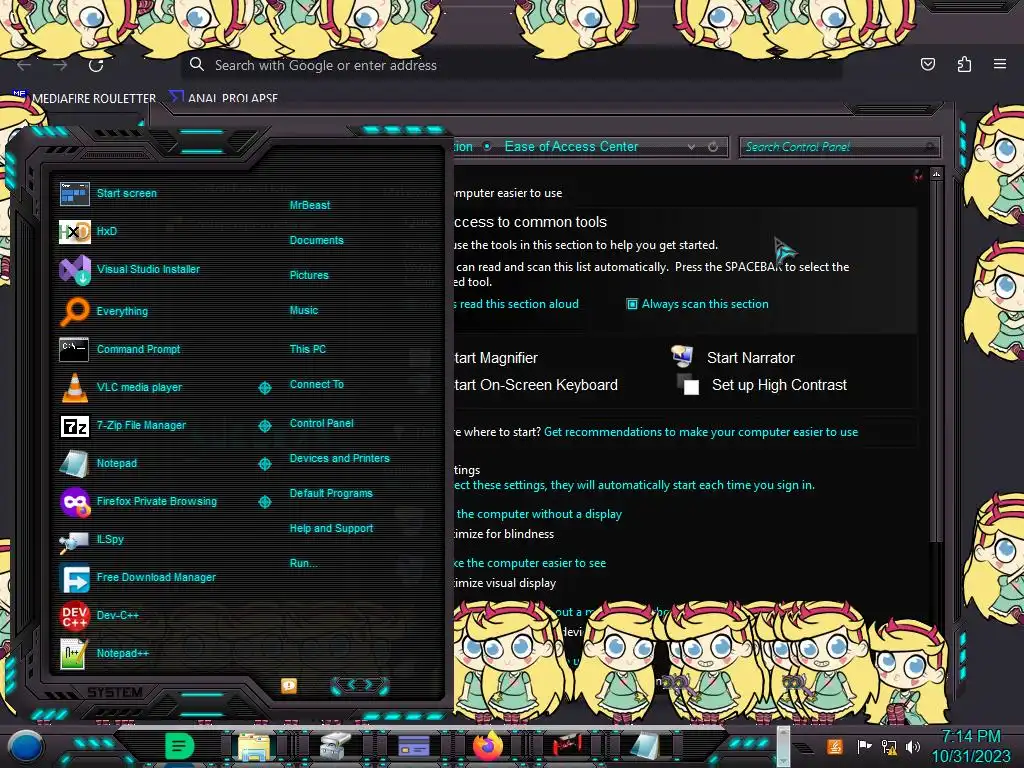
Task: Open Firefox extensions puzzle icon
Action: (964, 64)
